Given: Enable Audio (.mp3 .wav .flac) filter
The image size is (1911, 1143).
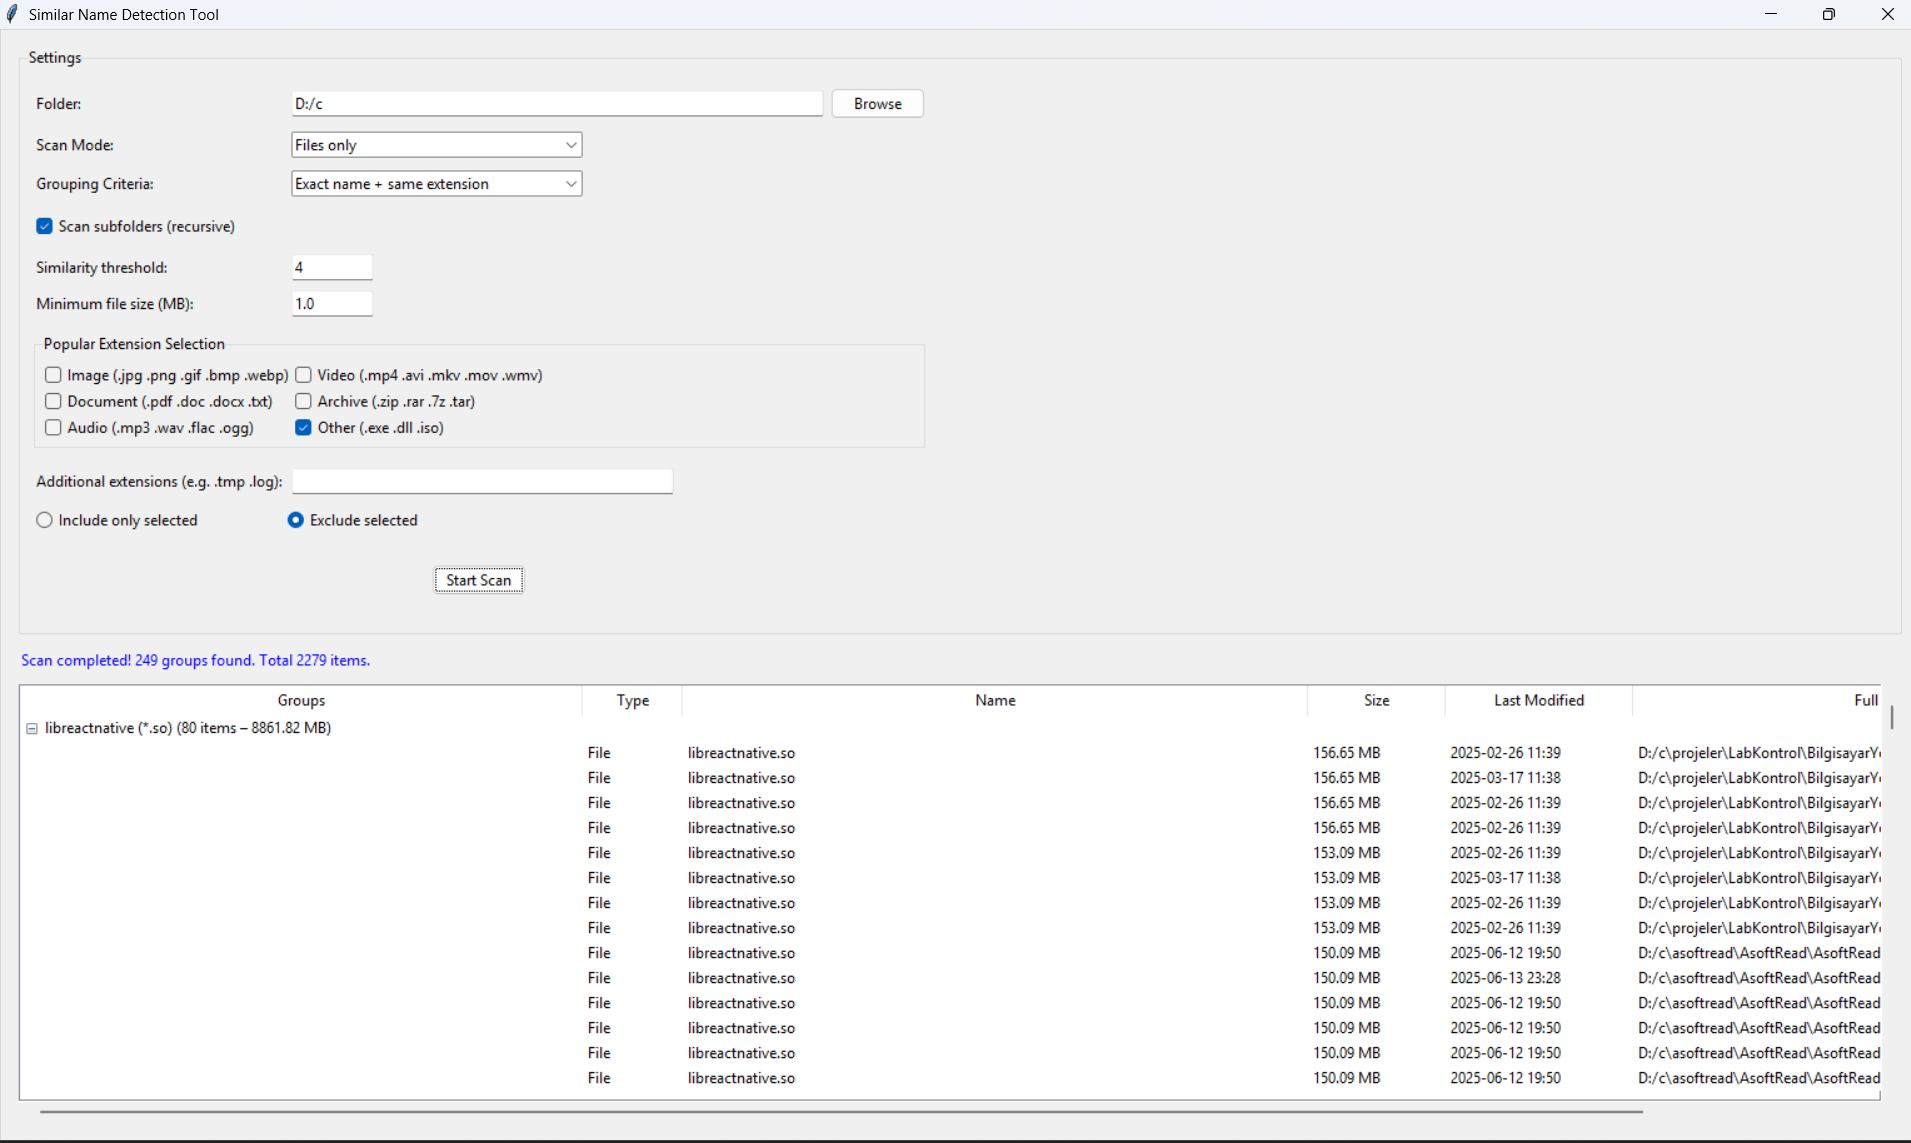Looking at the screenshot, I should (x=53, y=427).
